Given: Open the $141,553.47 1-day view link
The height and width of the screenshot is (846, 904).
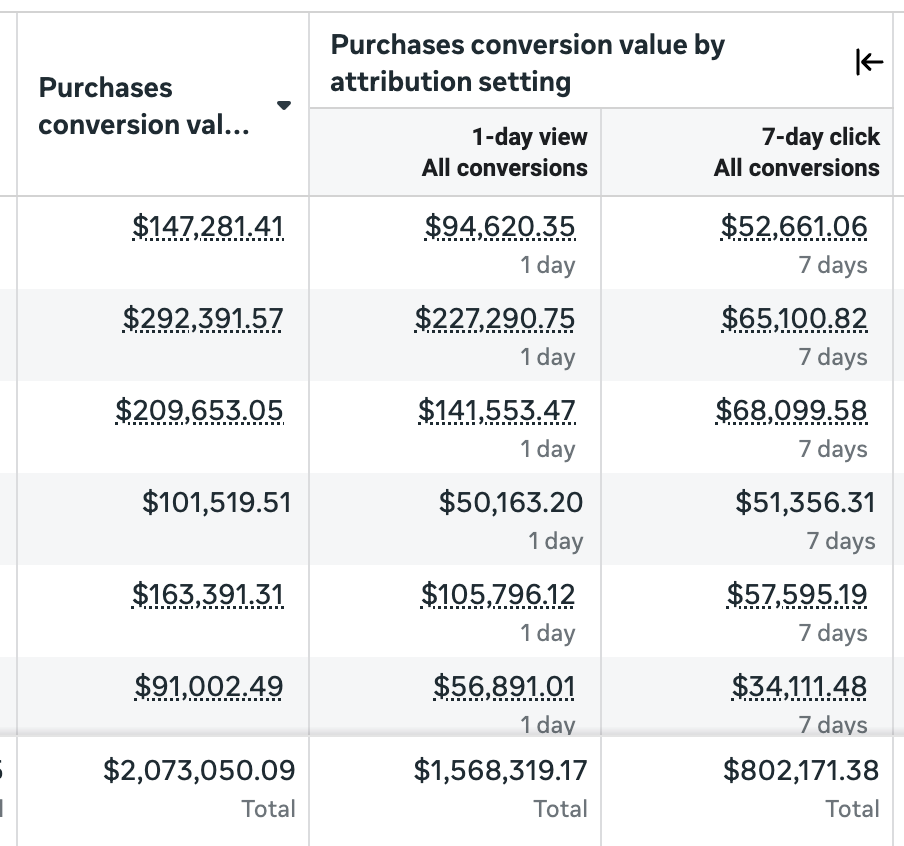Looking at the screenshot, I should [496, 411].
